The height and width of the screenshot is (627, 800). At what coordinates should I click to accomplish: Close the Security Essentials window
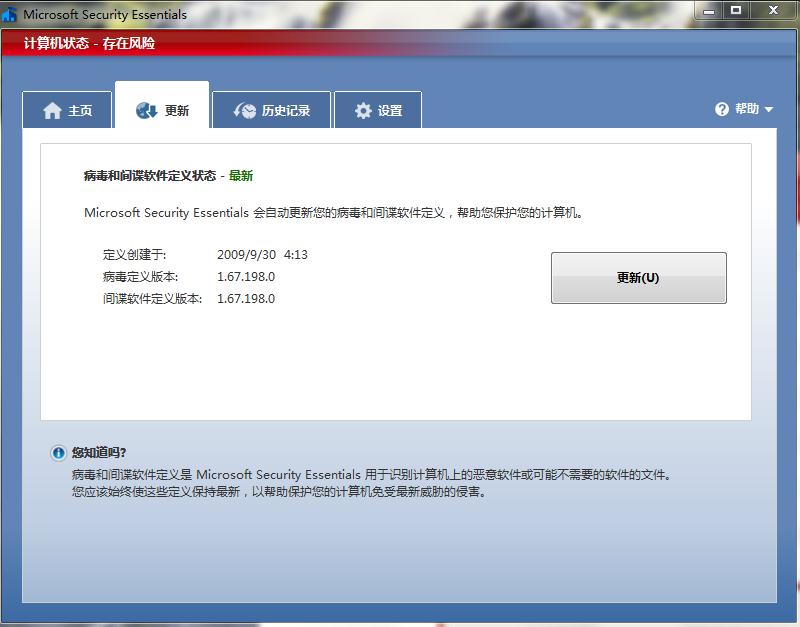pos(773,11)
